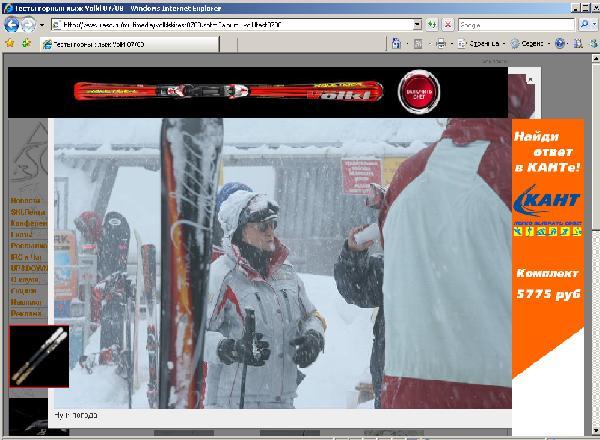Click the Add to Favorites star-plus icon
Viewport: 600px width, 440px height.
coord(26,43)
